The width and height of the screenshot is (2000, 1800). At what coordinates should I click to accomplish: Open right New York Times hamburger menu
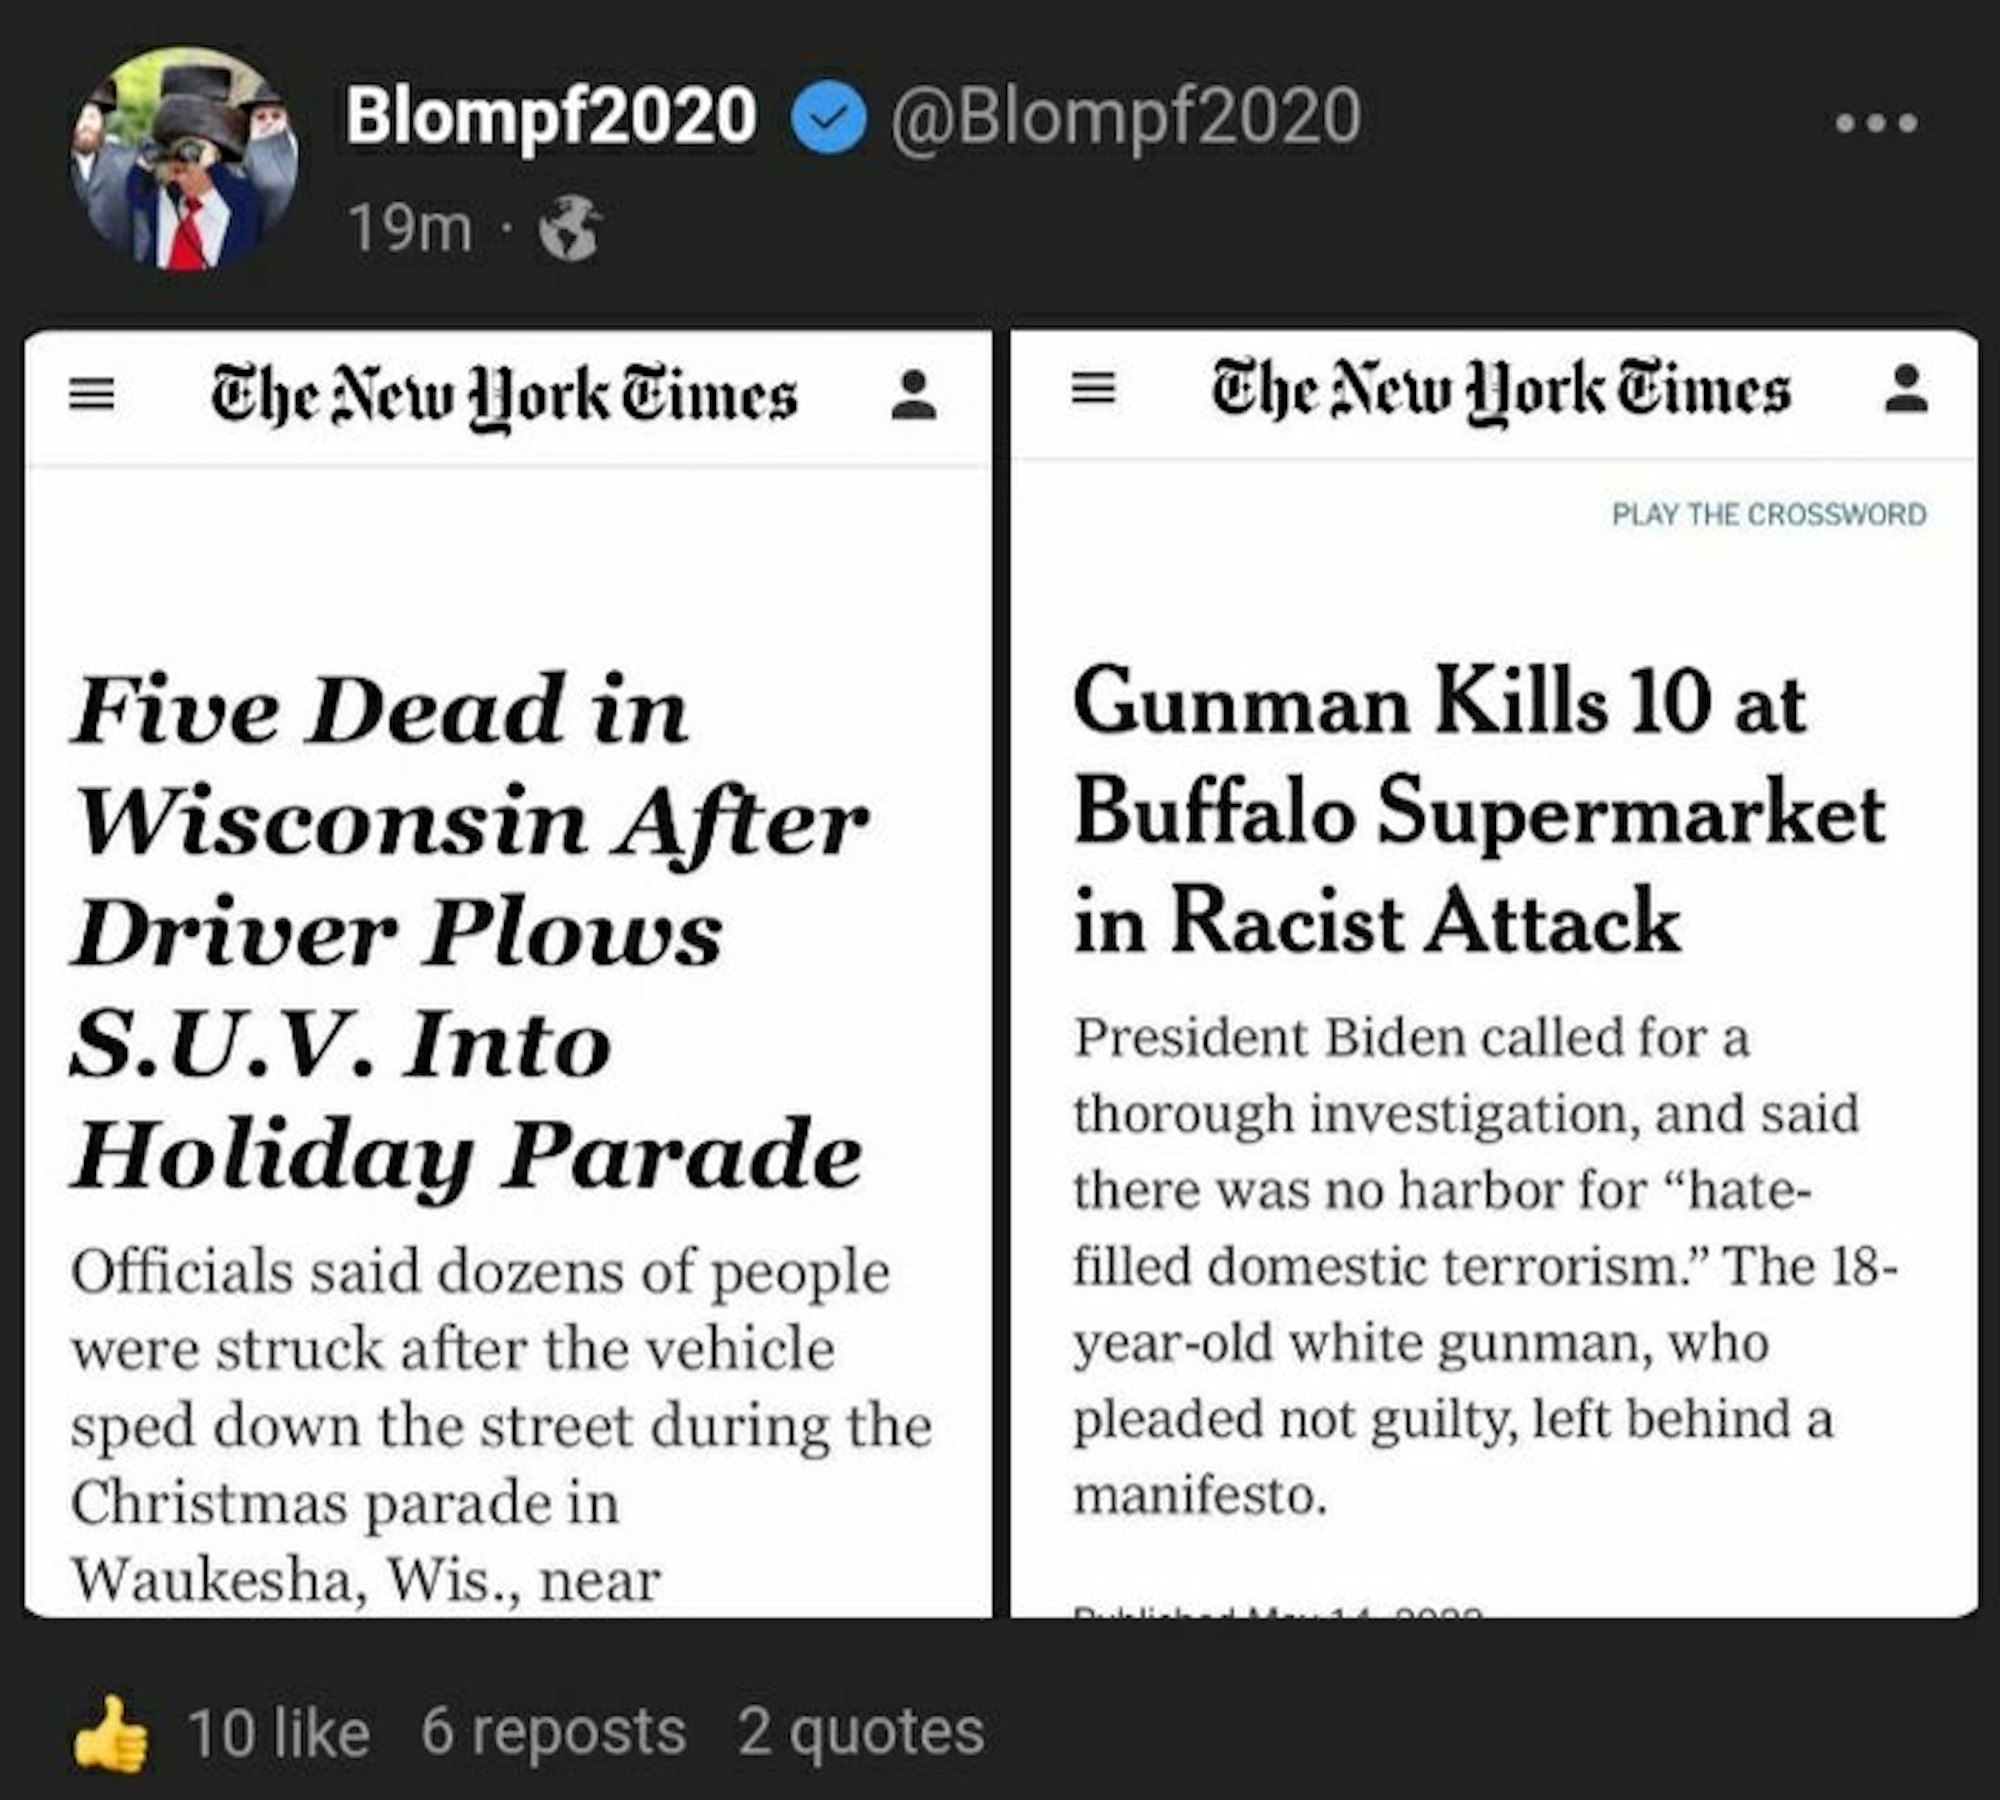point(1093,388)
